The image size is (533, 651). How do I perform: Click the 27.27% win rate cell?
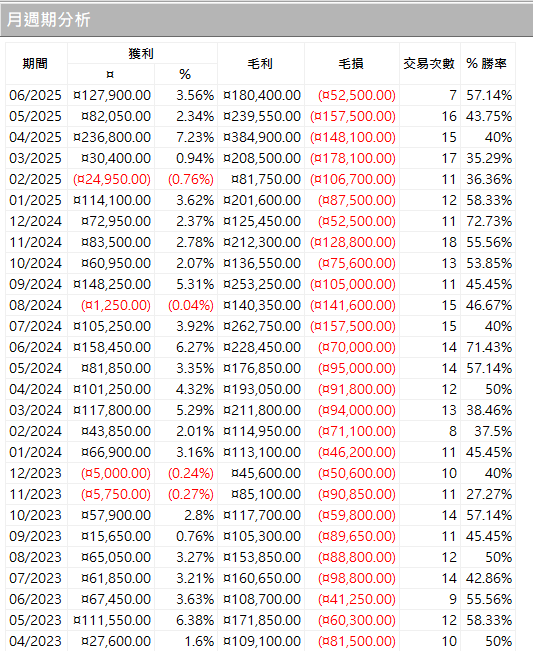tap(488, 494)
